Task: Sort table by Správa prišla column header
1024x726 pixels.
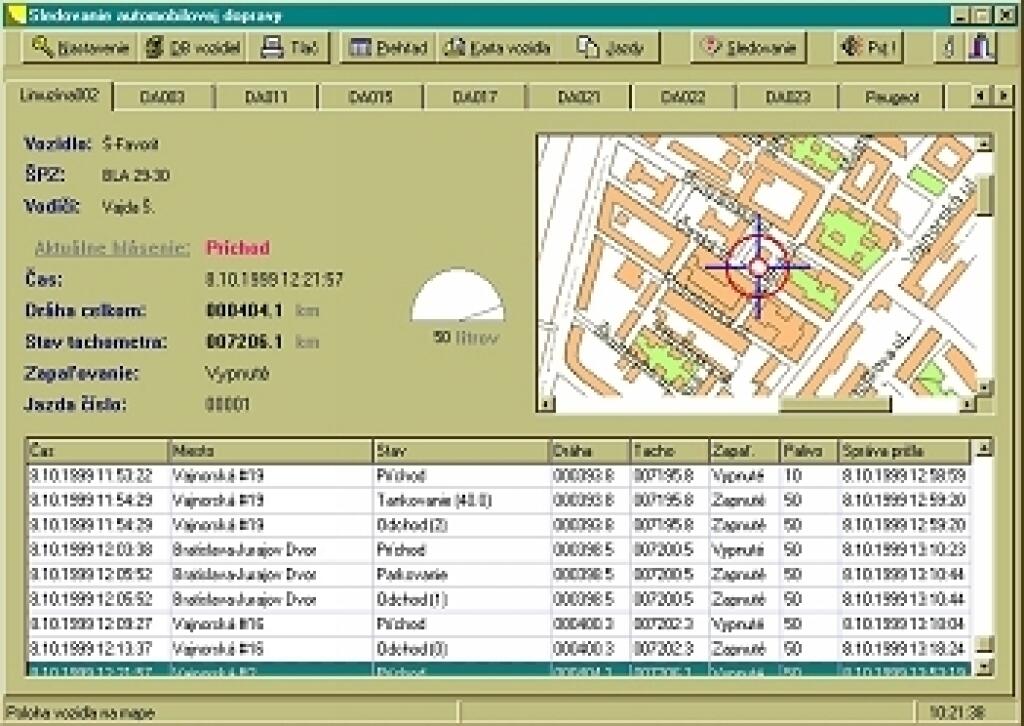Action: click(904, 450)
